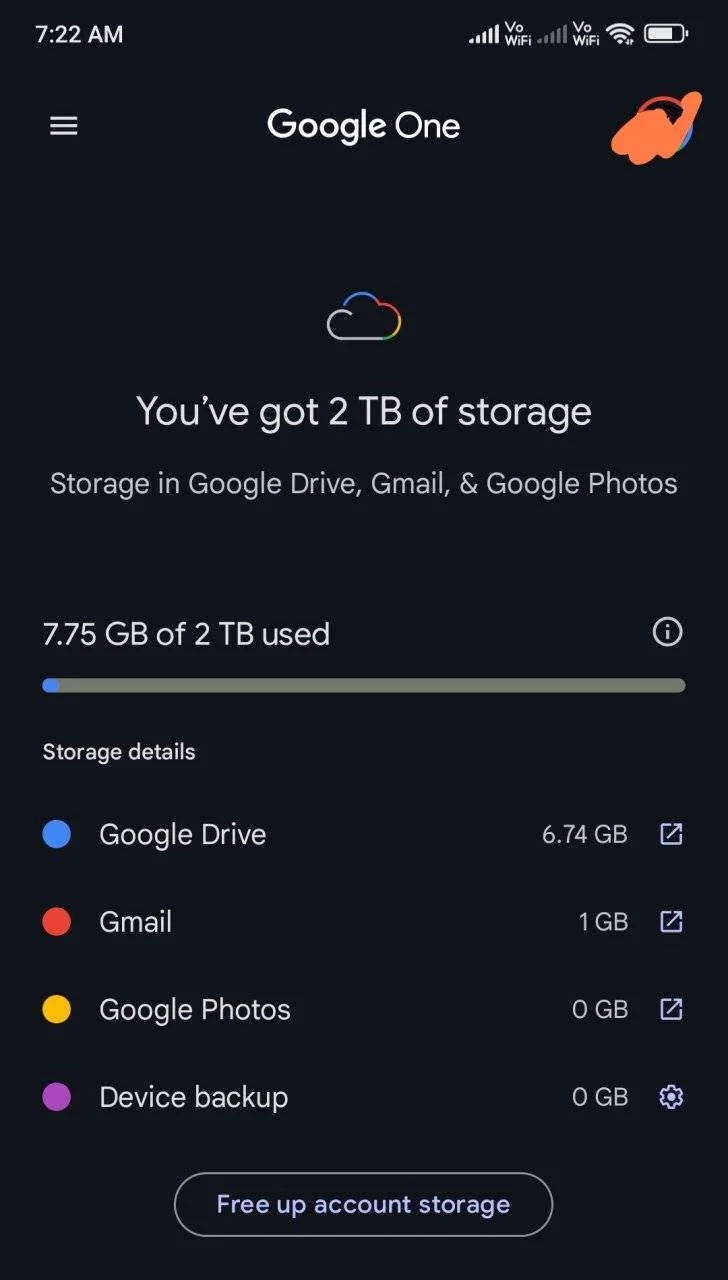Open Google Photos external link icon
This screenshot has width=728, height=1280.
point(671,1009)
